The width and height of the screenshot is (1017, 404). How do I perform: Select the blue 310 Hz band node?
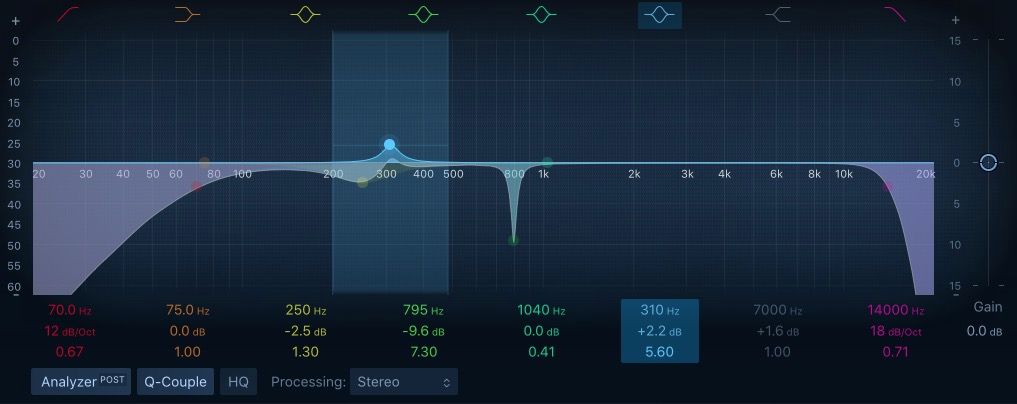click(x=389, y=145)
